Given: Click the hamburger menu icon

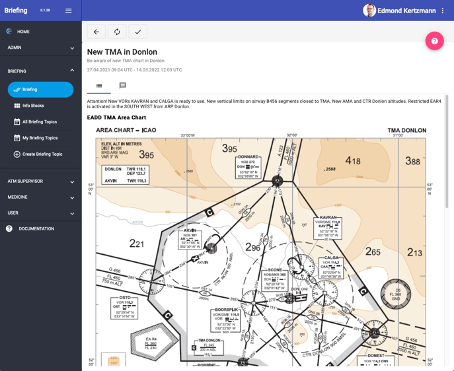Looking at the screenshot, I should tap(68, 11).
